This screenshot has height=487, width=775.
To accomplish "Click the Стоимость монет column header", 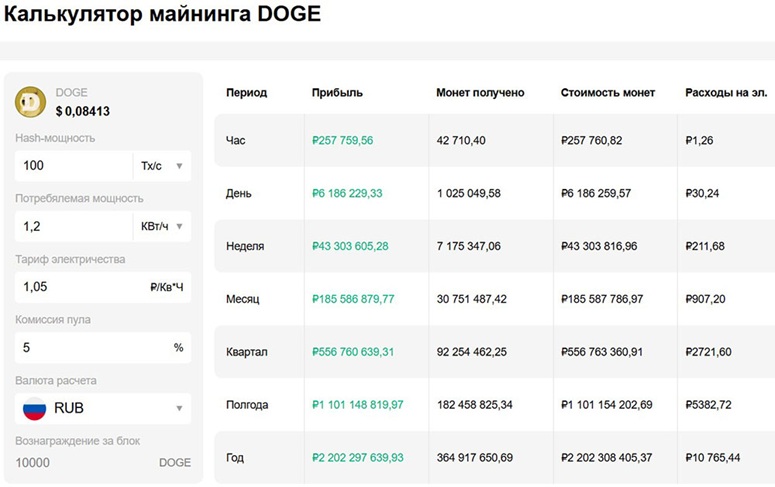I will coord(607,92).
